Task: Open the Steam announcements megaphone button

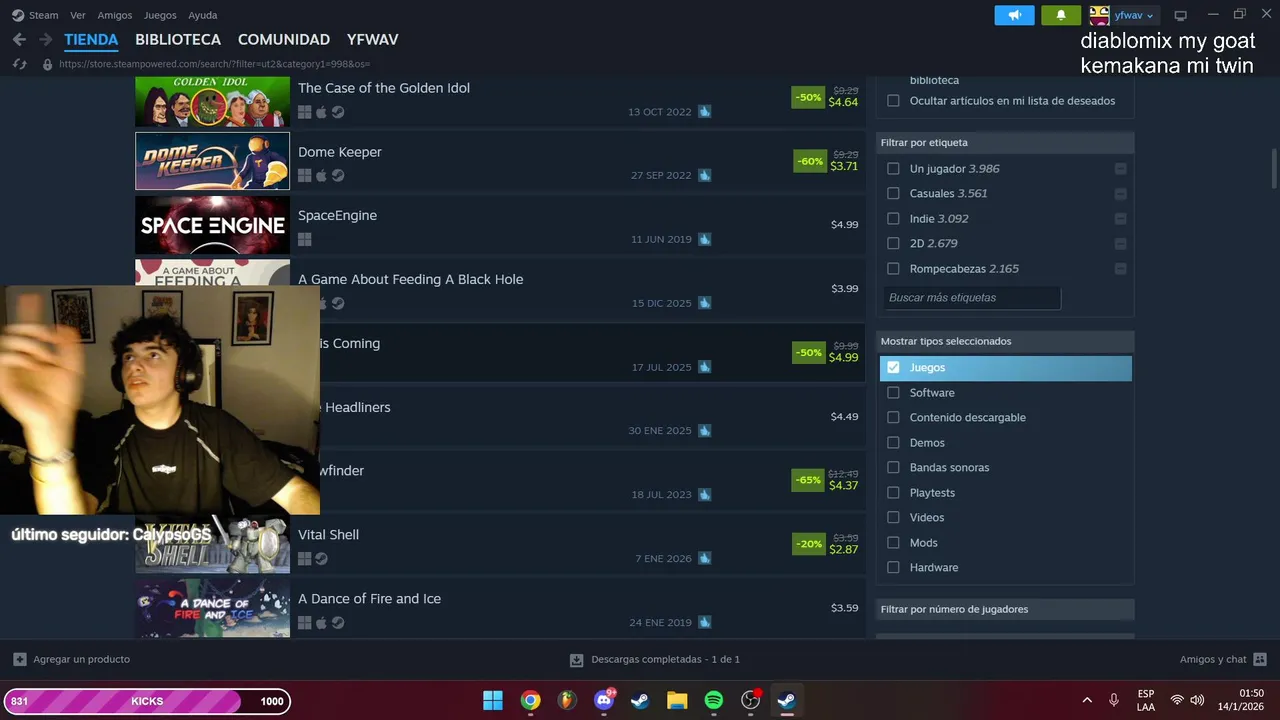Action: pos(1014,15)
